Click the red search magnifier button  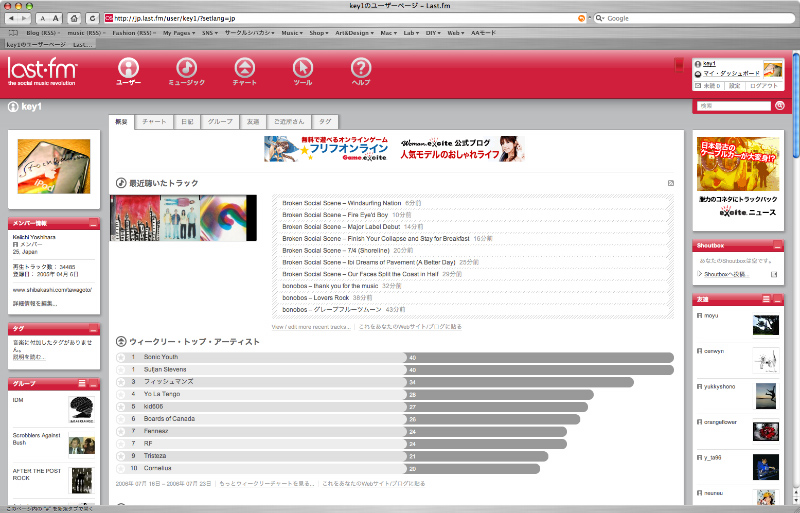(x=780, y=106)
